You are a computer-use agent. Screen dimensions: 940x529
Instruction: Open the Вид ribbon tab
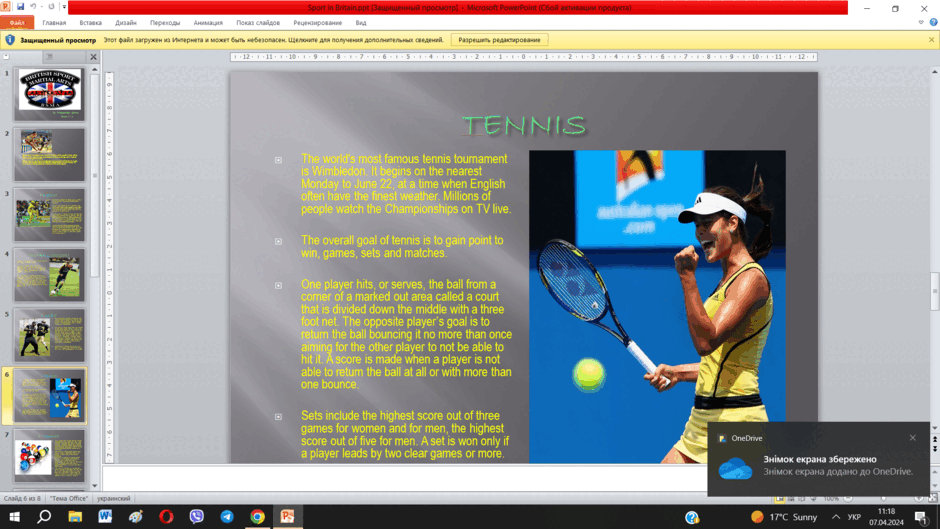click(361, 23)
